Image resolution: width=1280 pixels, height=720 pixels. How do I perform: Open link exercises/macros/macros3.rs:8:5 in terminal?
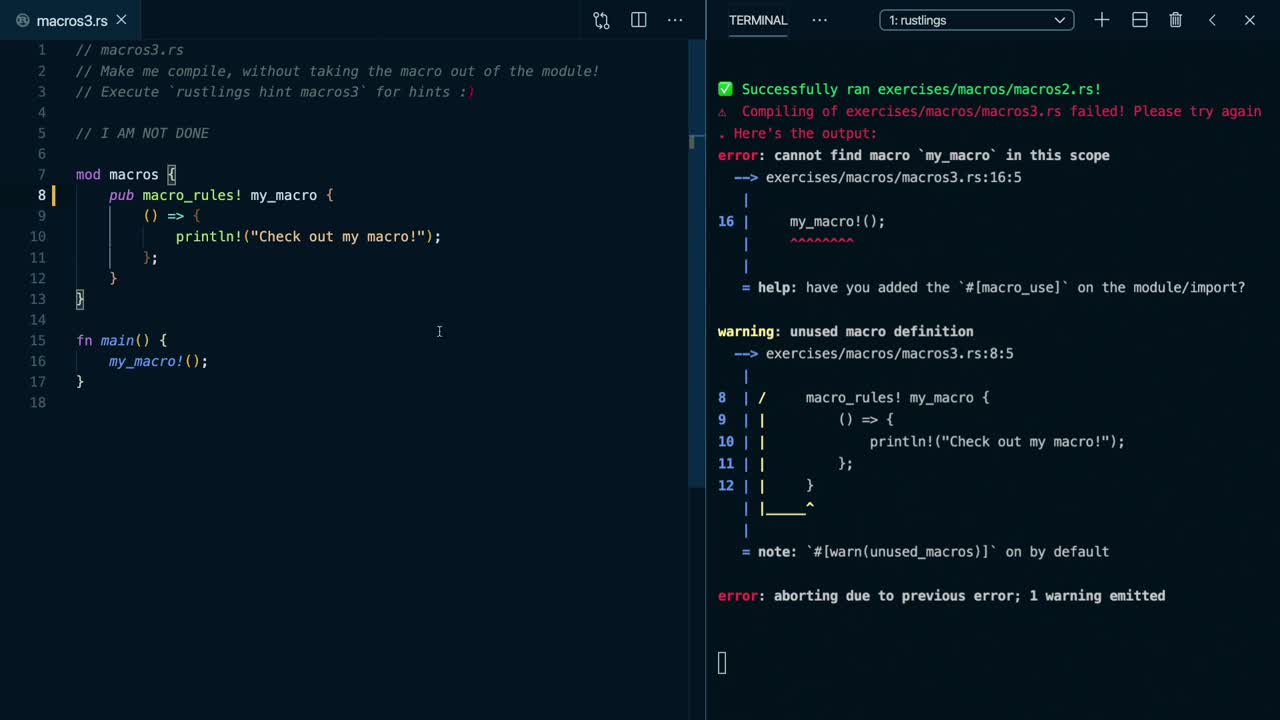click(x=889, y=354)
